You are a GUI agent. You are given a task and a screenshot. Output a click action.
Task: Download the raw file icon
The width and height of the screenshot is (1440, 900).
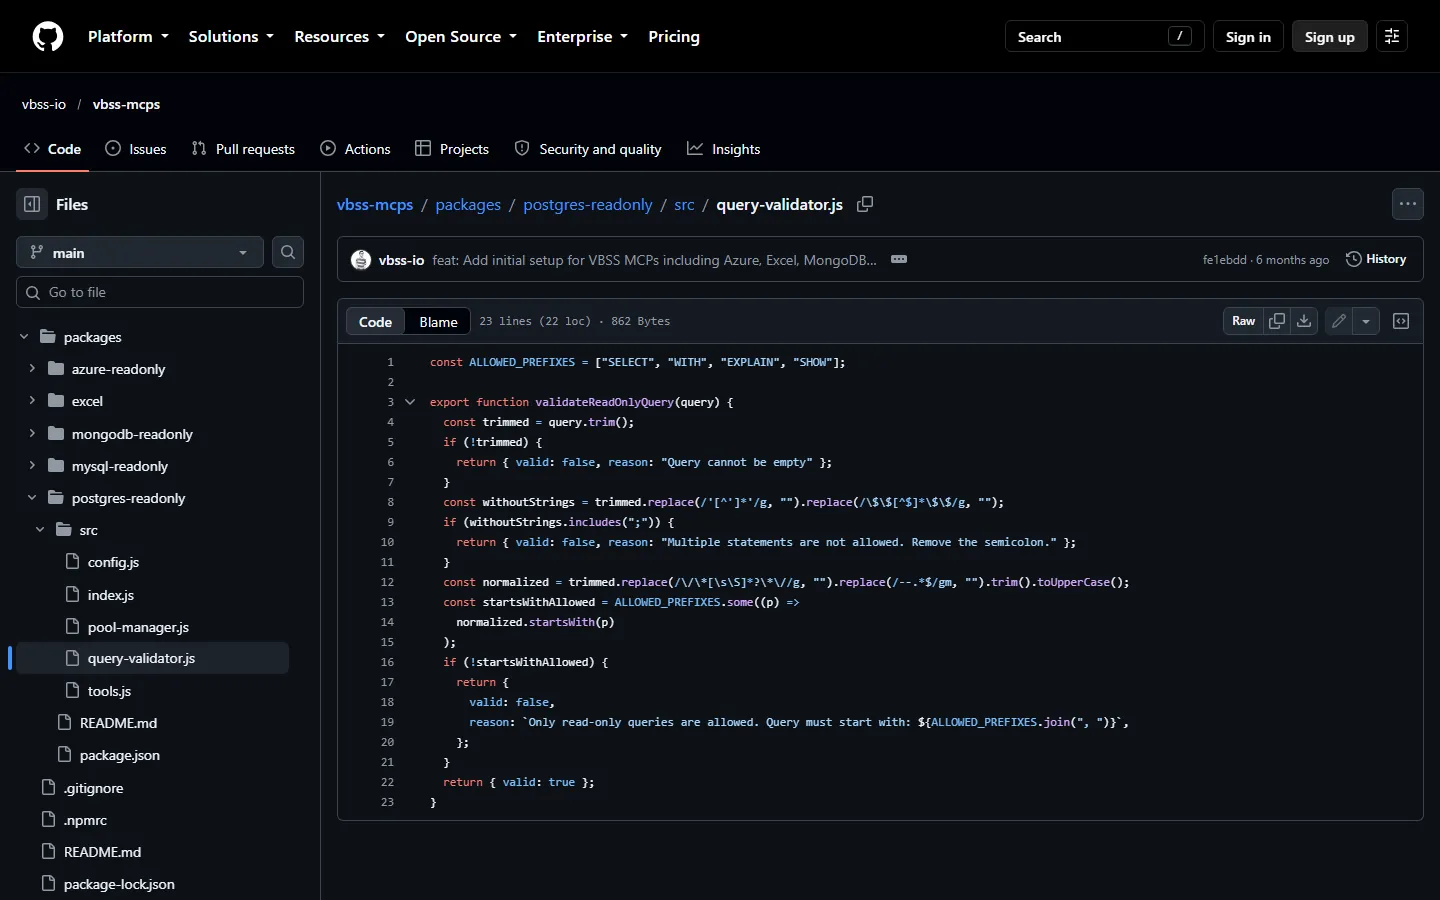click(x=1304, y=321)
